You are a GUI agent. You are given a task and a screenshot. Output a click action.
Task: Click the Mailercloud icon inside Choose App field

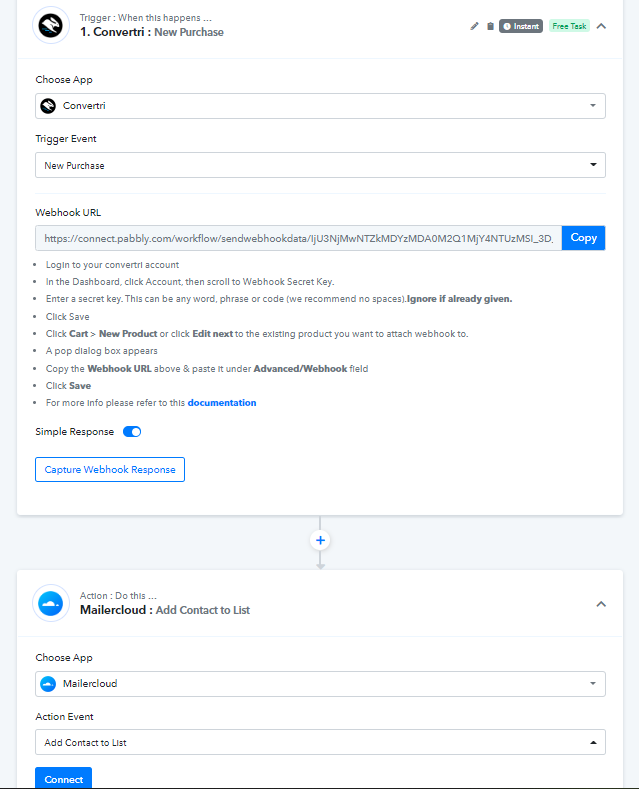[48, 684]
